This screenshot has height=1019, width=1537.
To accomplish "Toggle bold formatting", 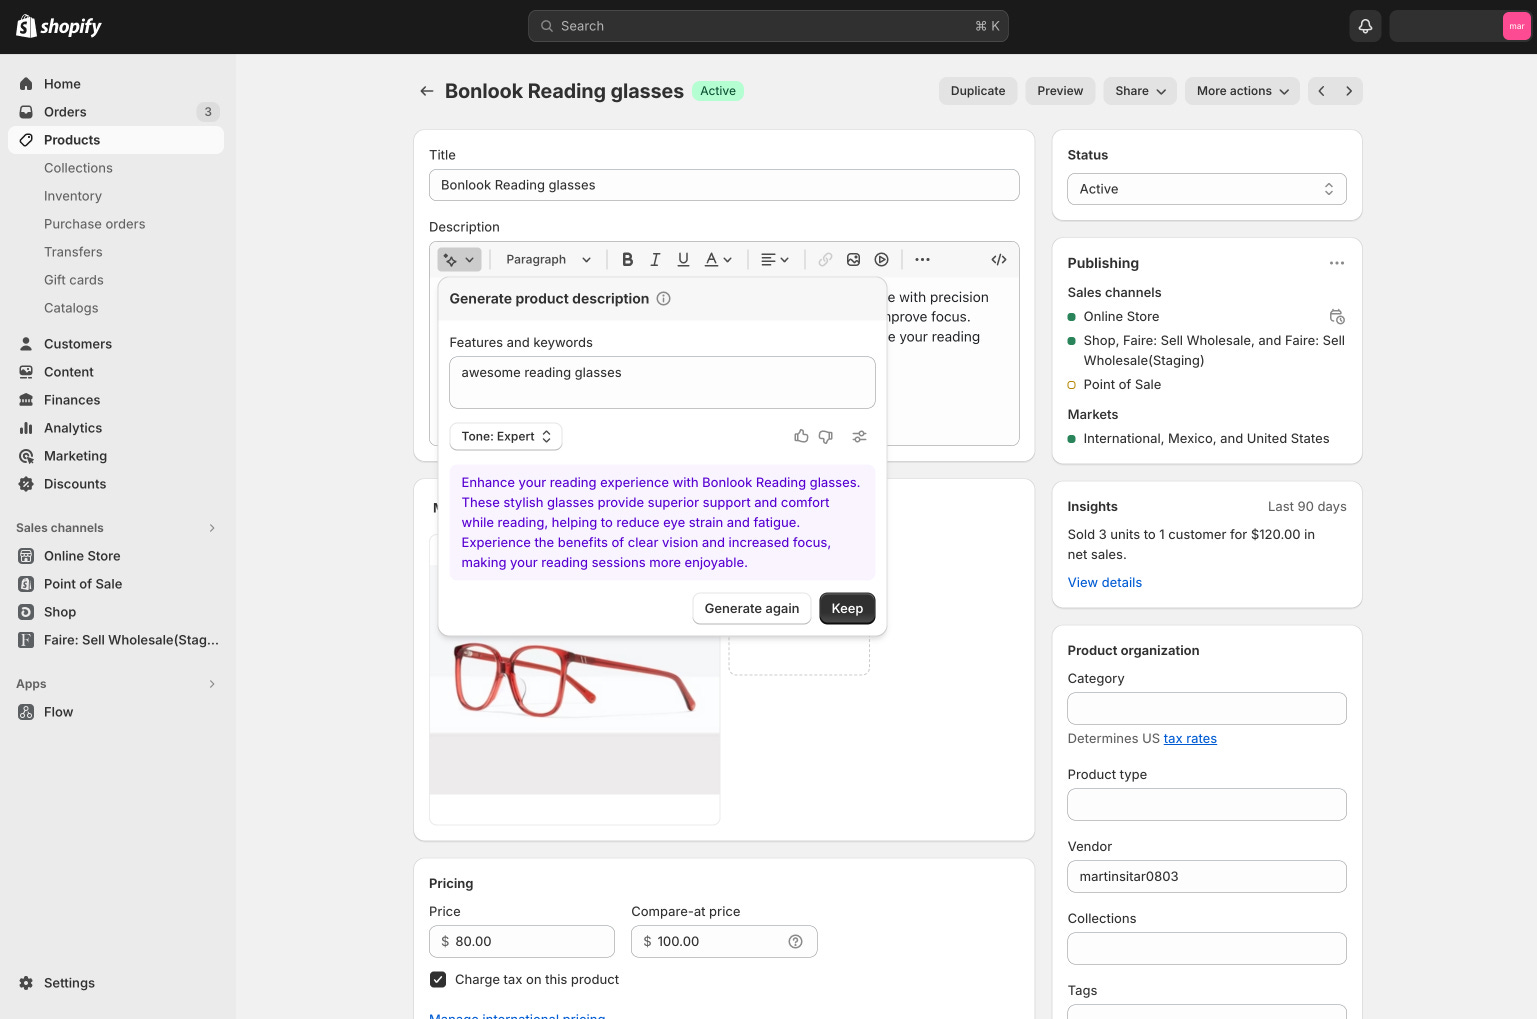I will point(627,260).
